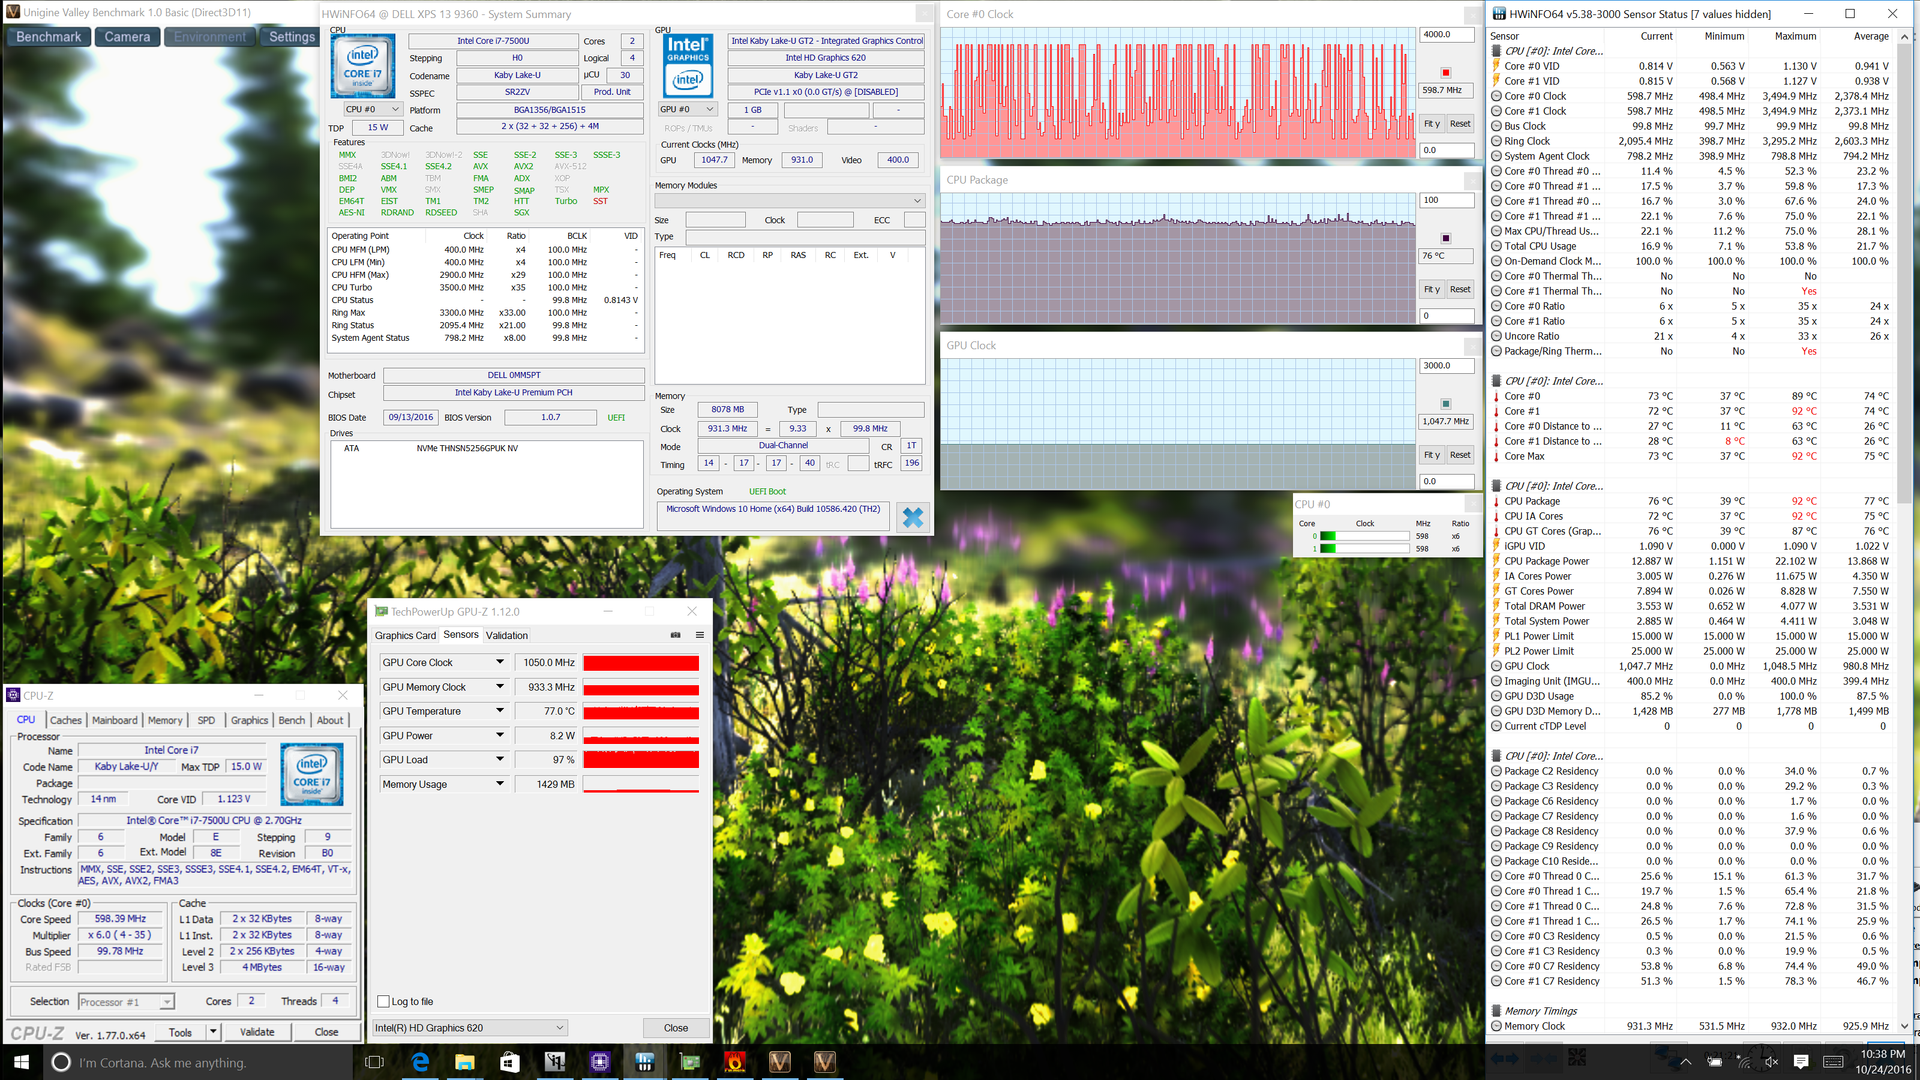This screenshot has width=1920, height=1080.
Task: Click the GPU-Z screenshot camera icon
Action: (x=675, y=635)
